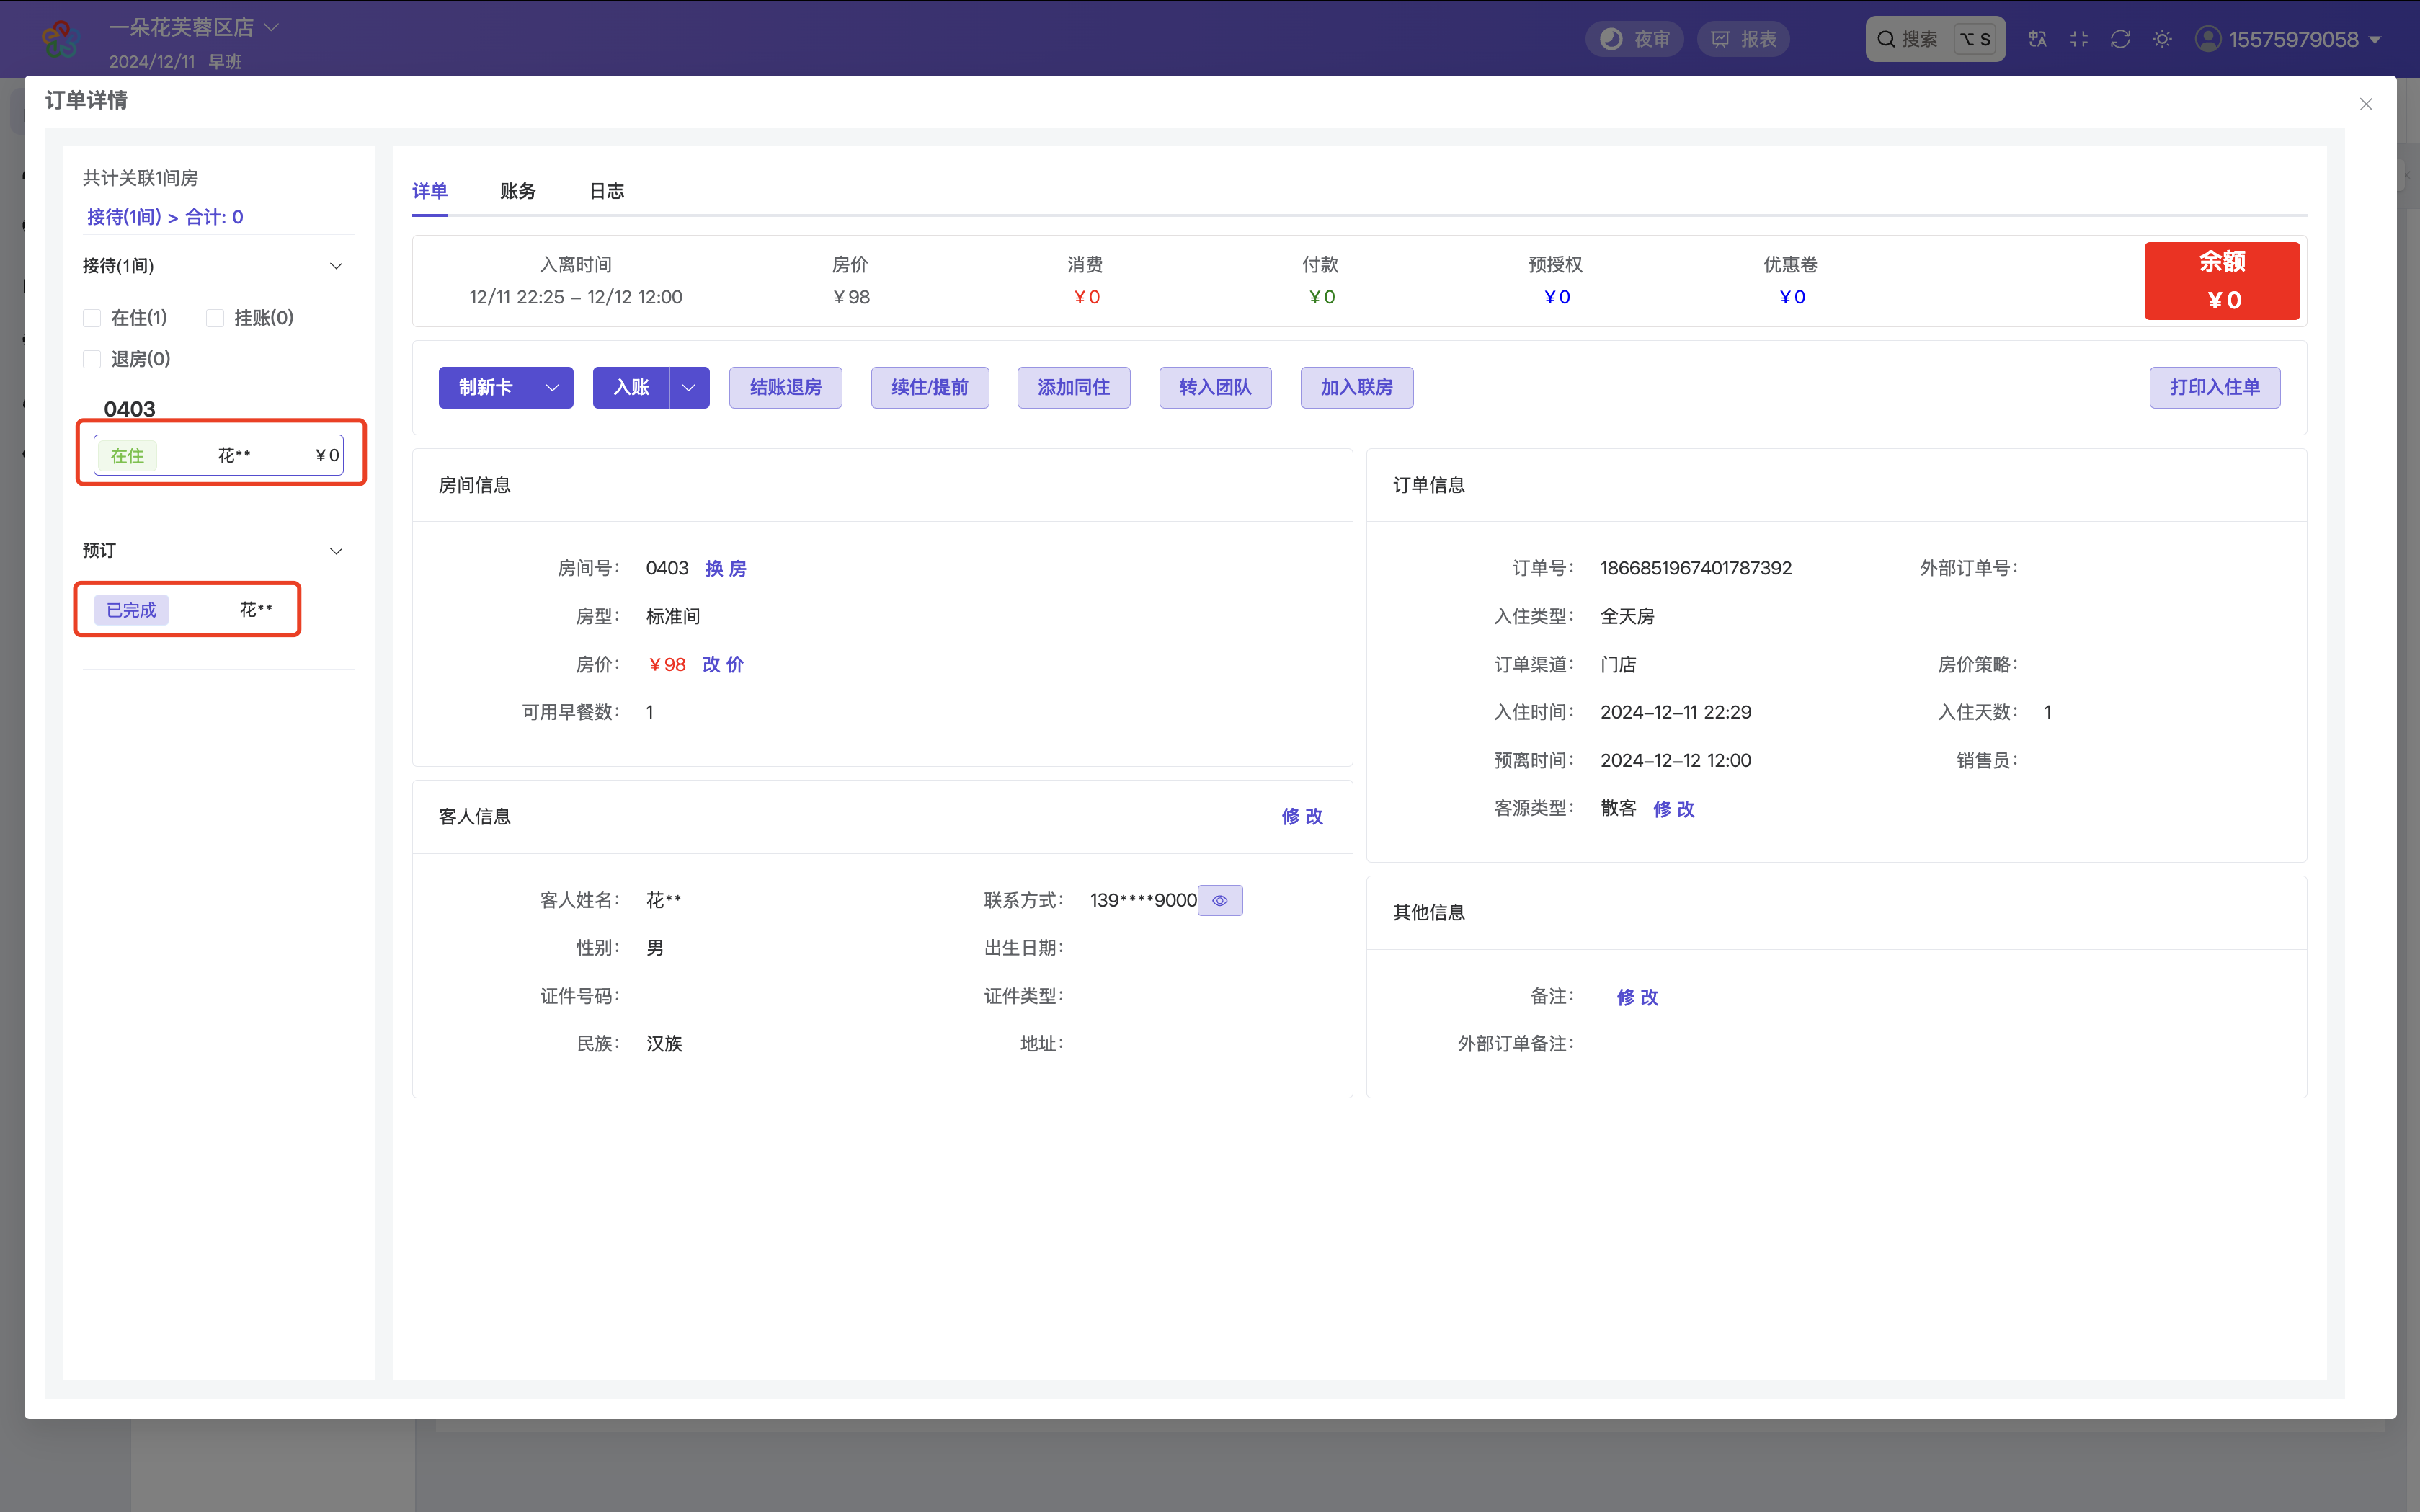
Task: Click 修改 next to 客源类型
Action: [1674, 809]
